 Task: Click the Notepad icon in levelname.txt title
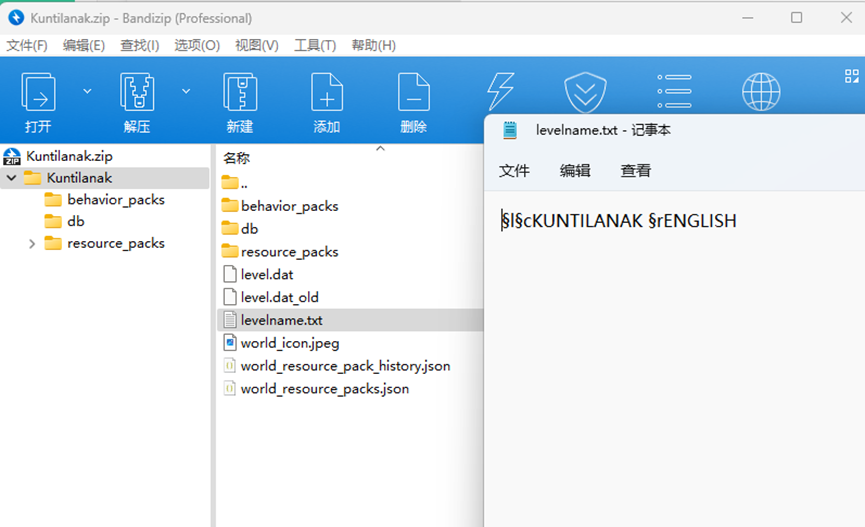click(x=510, y=130)
